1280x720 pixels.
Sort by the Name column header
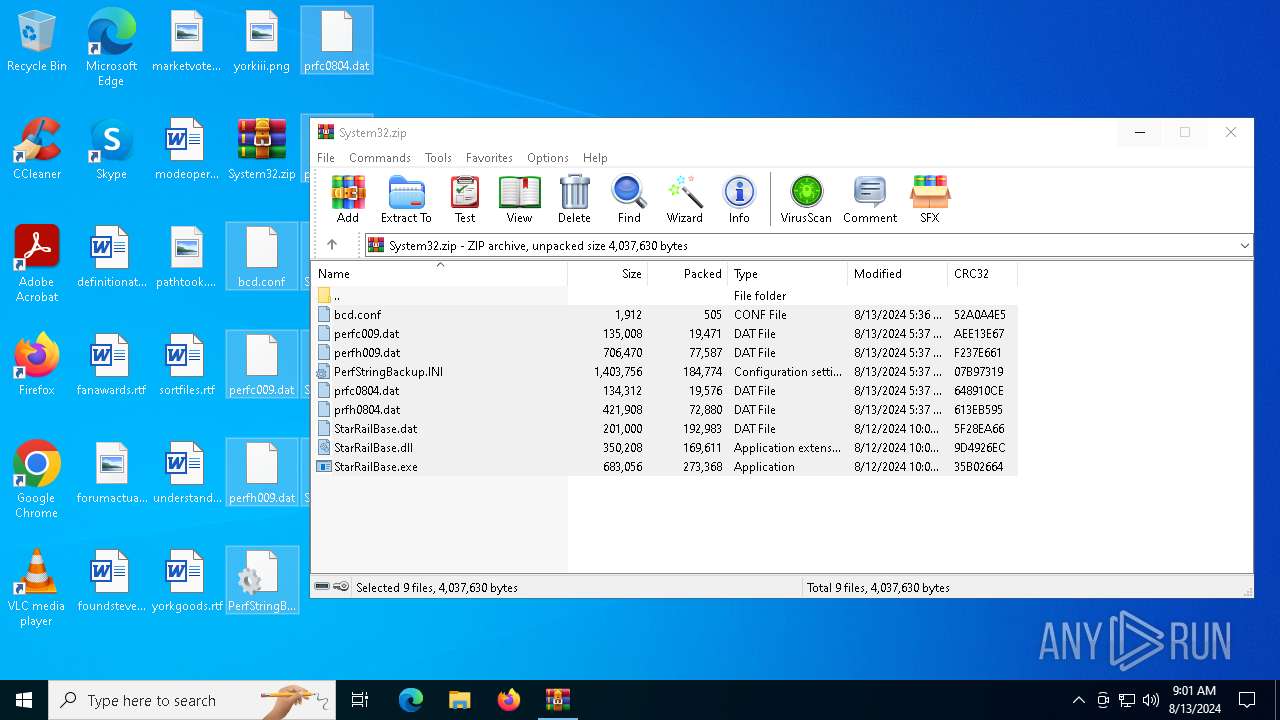click(440, 274)
